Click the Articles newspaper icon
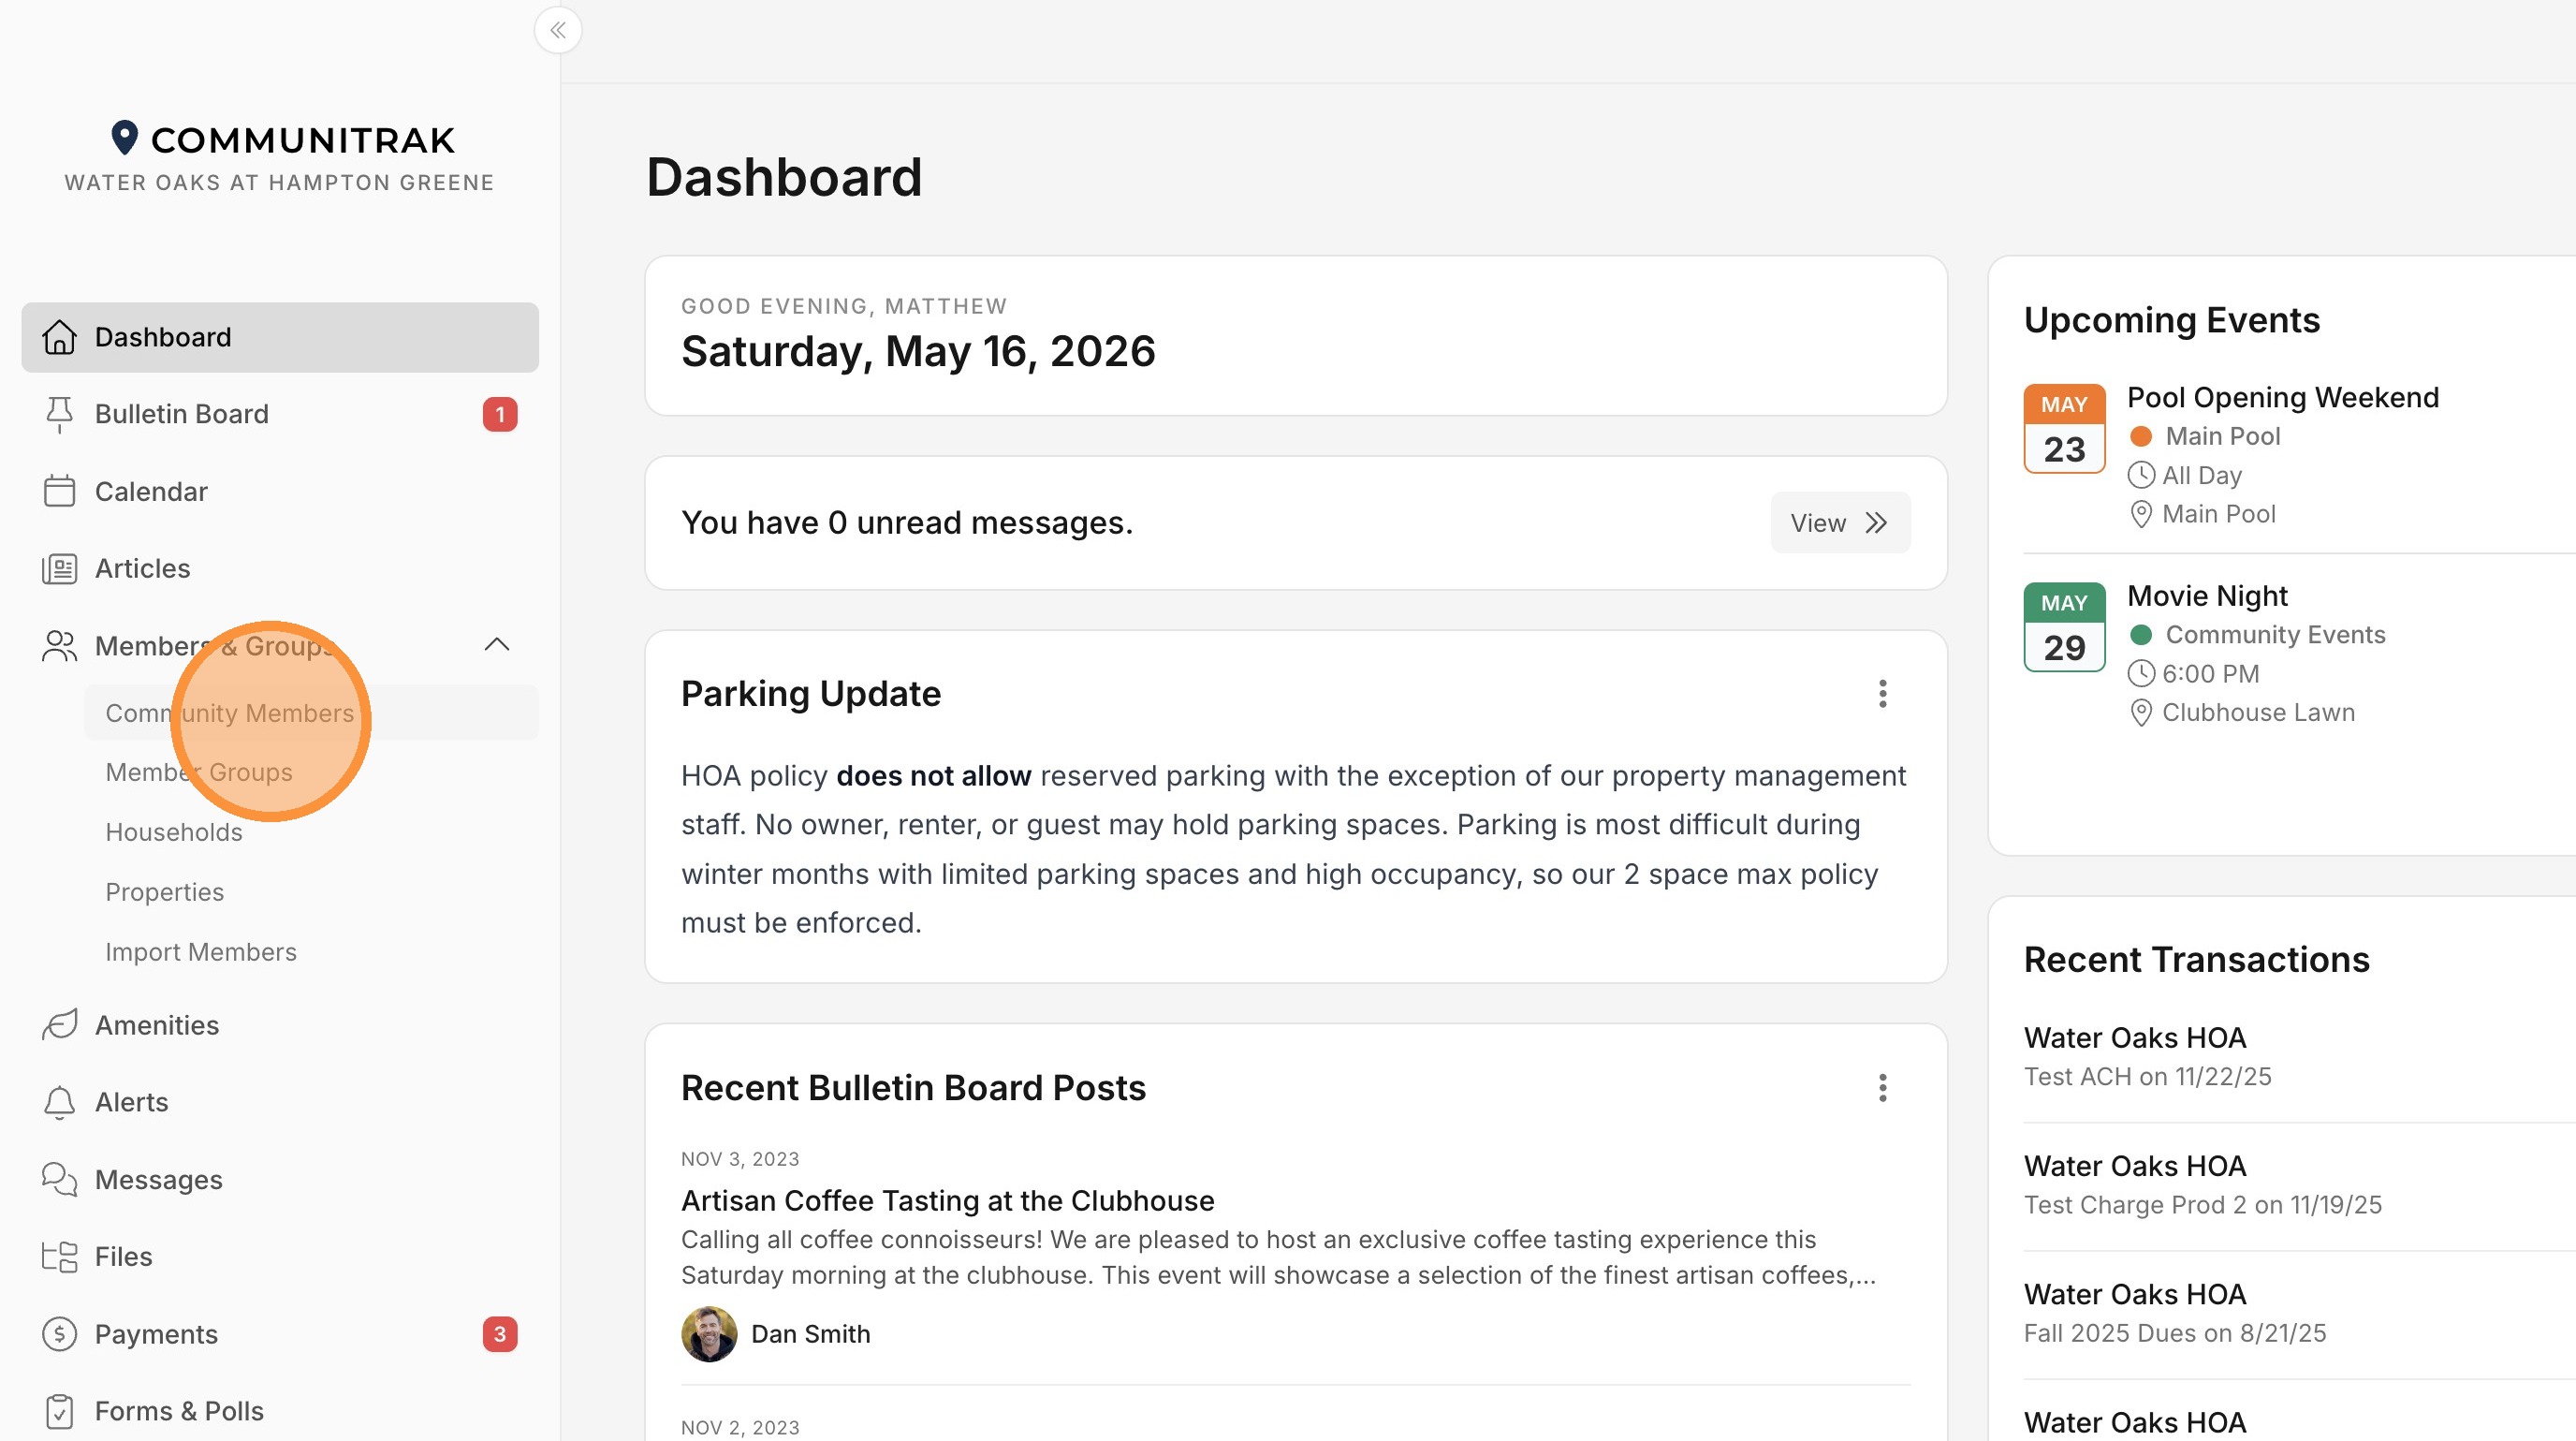This screenshot has width=2576, height=1441. click(59, 569)
